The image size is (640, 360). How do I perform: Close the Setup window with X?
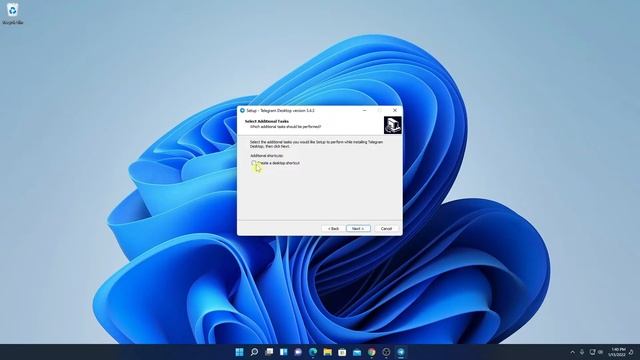[395, 110]
